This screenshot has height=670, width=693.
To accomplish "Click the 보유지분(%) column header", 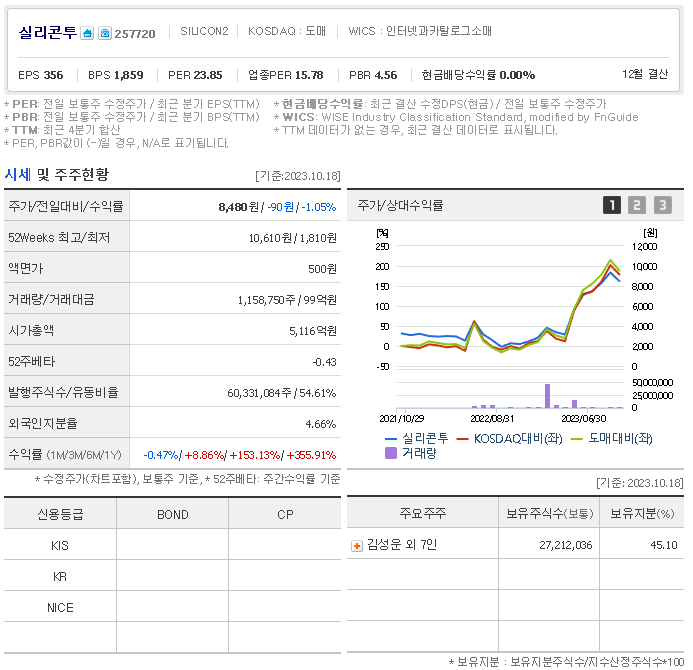I will click(642, 513).
